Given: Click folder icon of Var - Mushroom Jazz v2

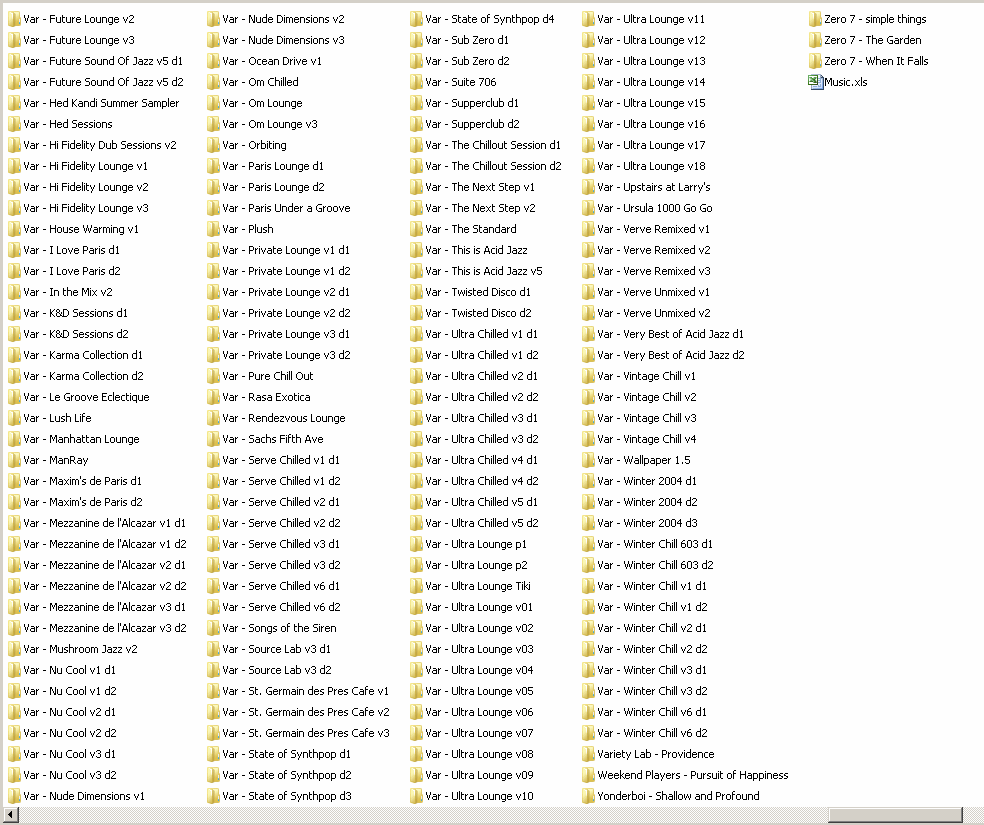Looking at the screenshot, I should 14,649.
